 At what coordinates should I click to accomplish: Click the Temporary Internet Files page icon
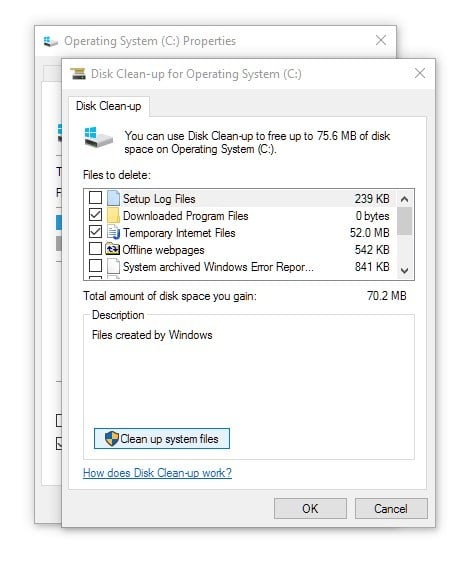113,233
